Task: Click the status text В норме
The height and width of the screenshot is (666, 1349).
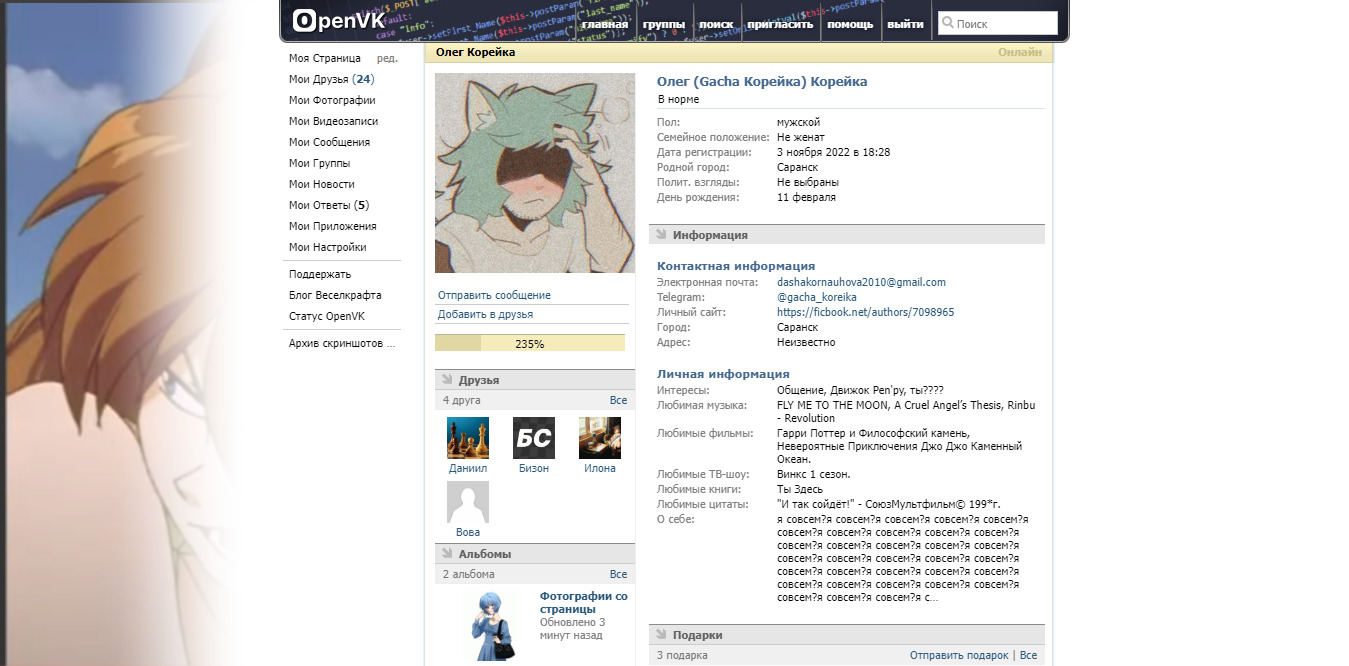Action: click(678, 99)
